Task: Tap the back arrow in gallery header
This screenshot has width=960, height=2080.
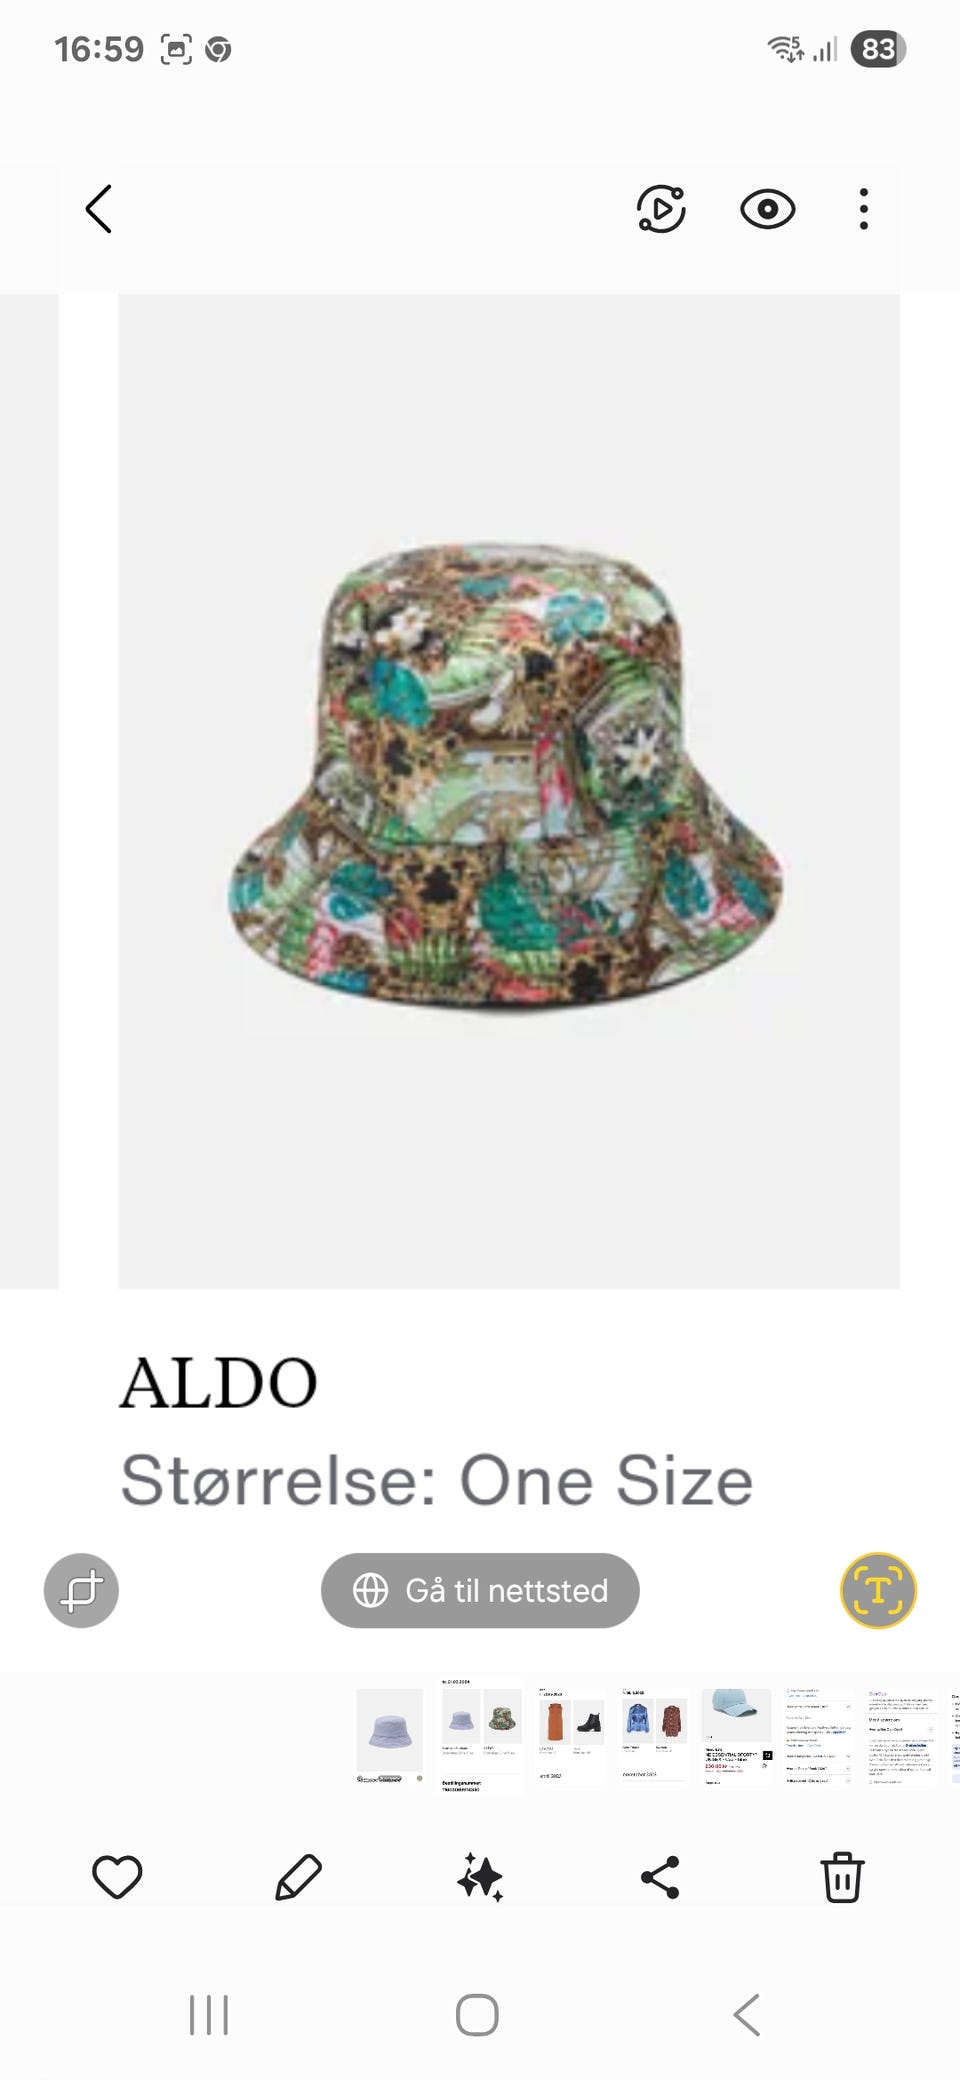Action: [98, 209]
